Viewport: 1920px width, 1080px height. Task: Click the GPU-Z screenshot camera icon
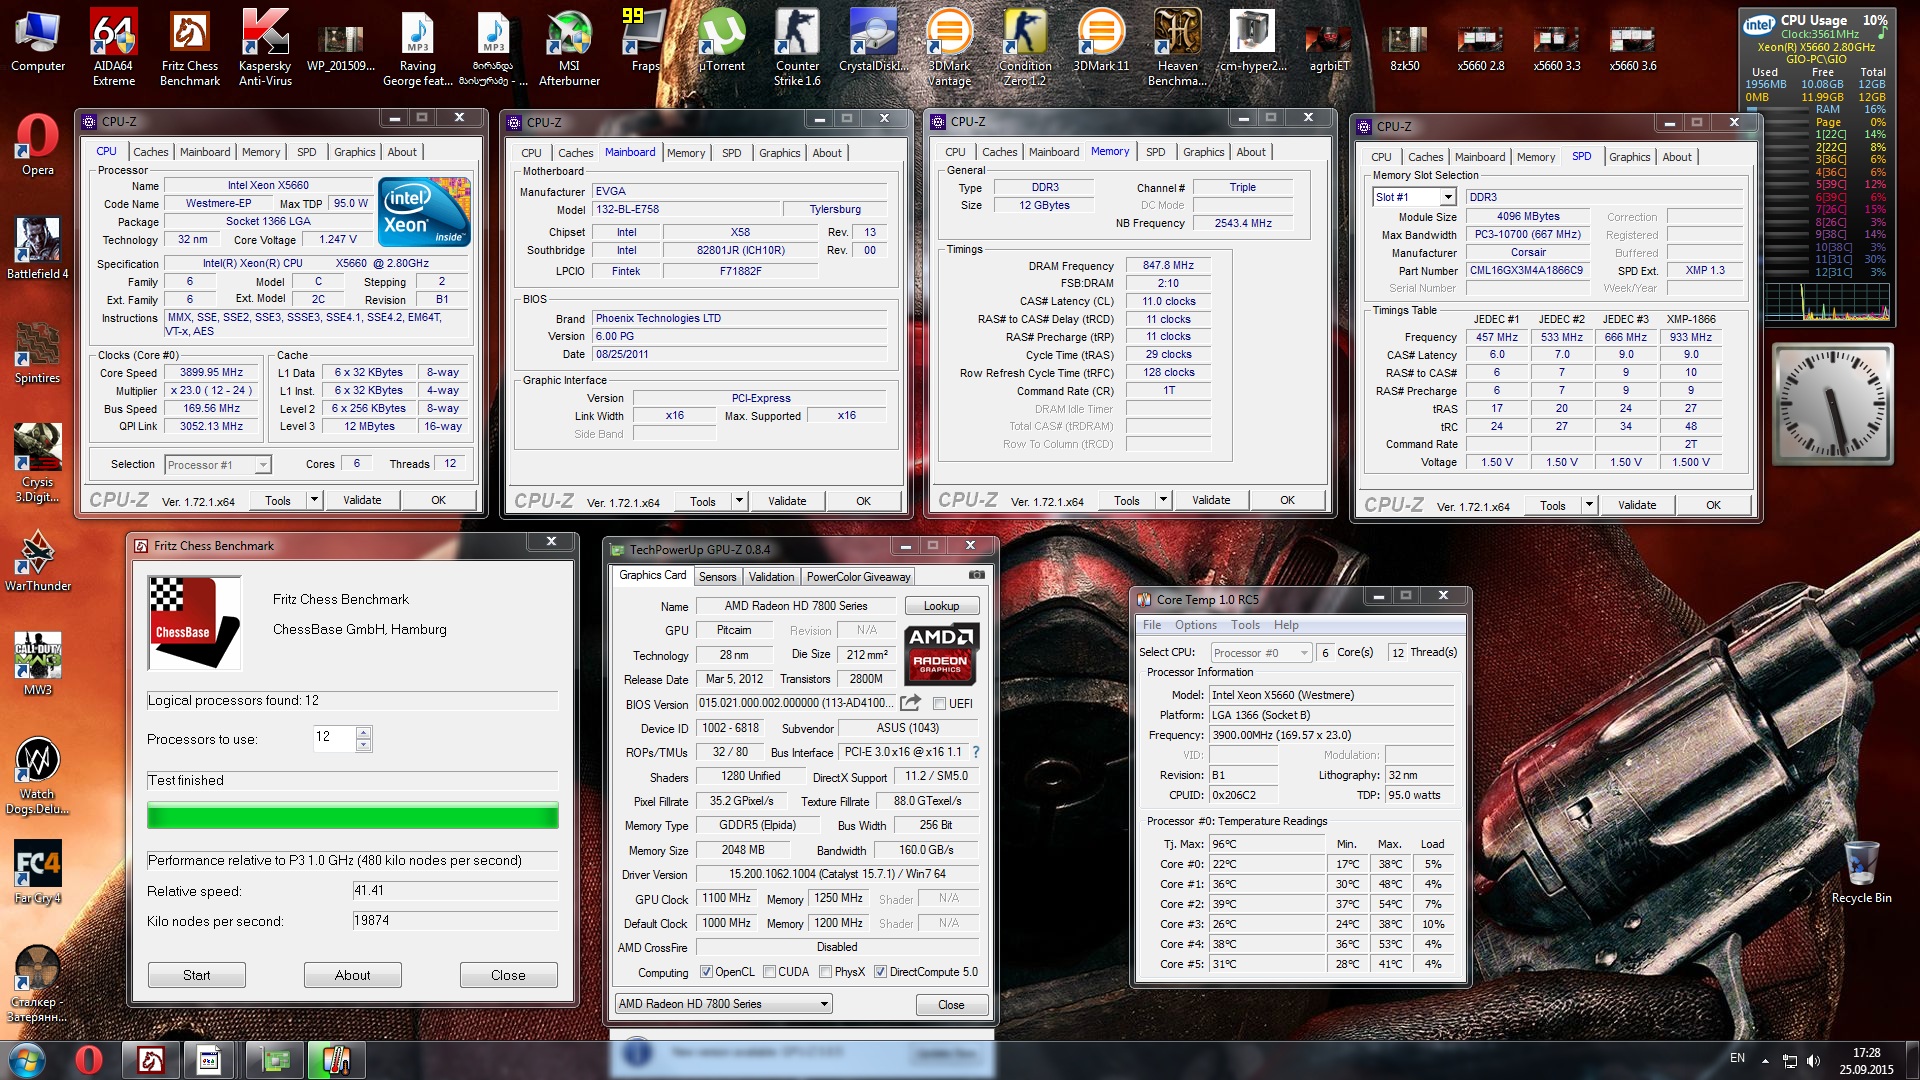coord(977,575)
